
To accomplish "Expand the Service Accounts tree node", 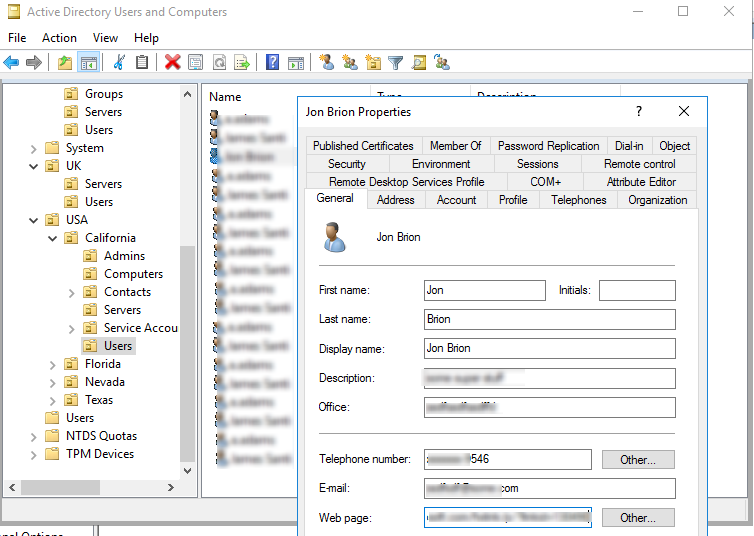I will 72,329.
